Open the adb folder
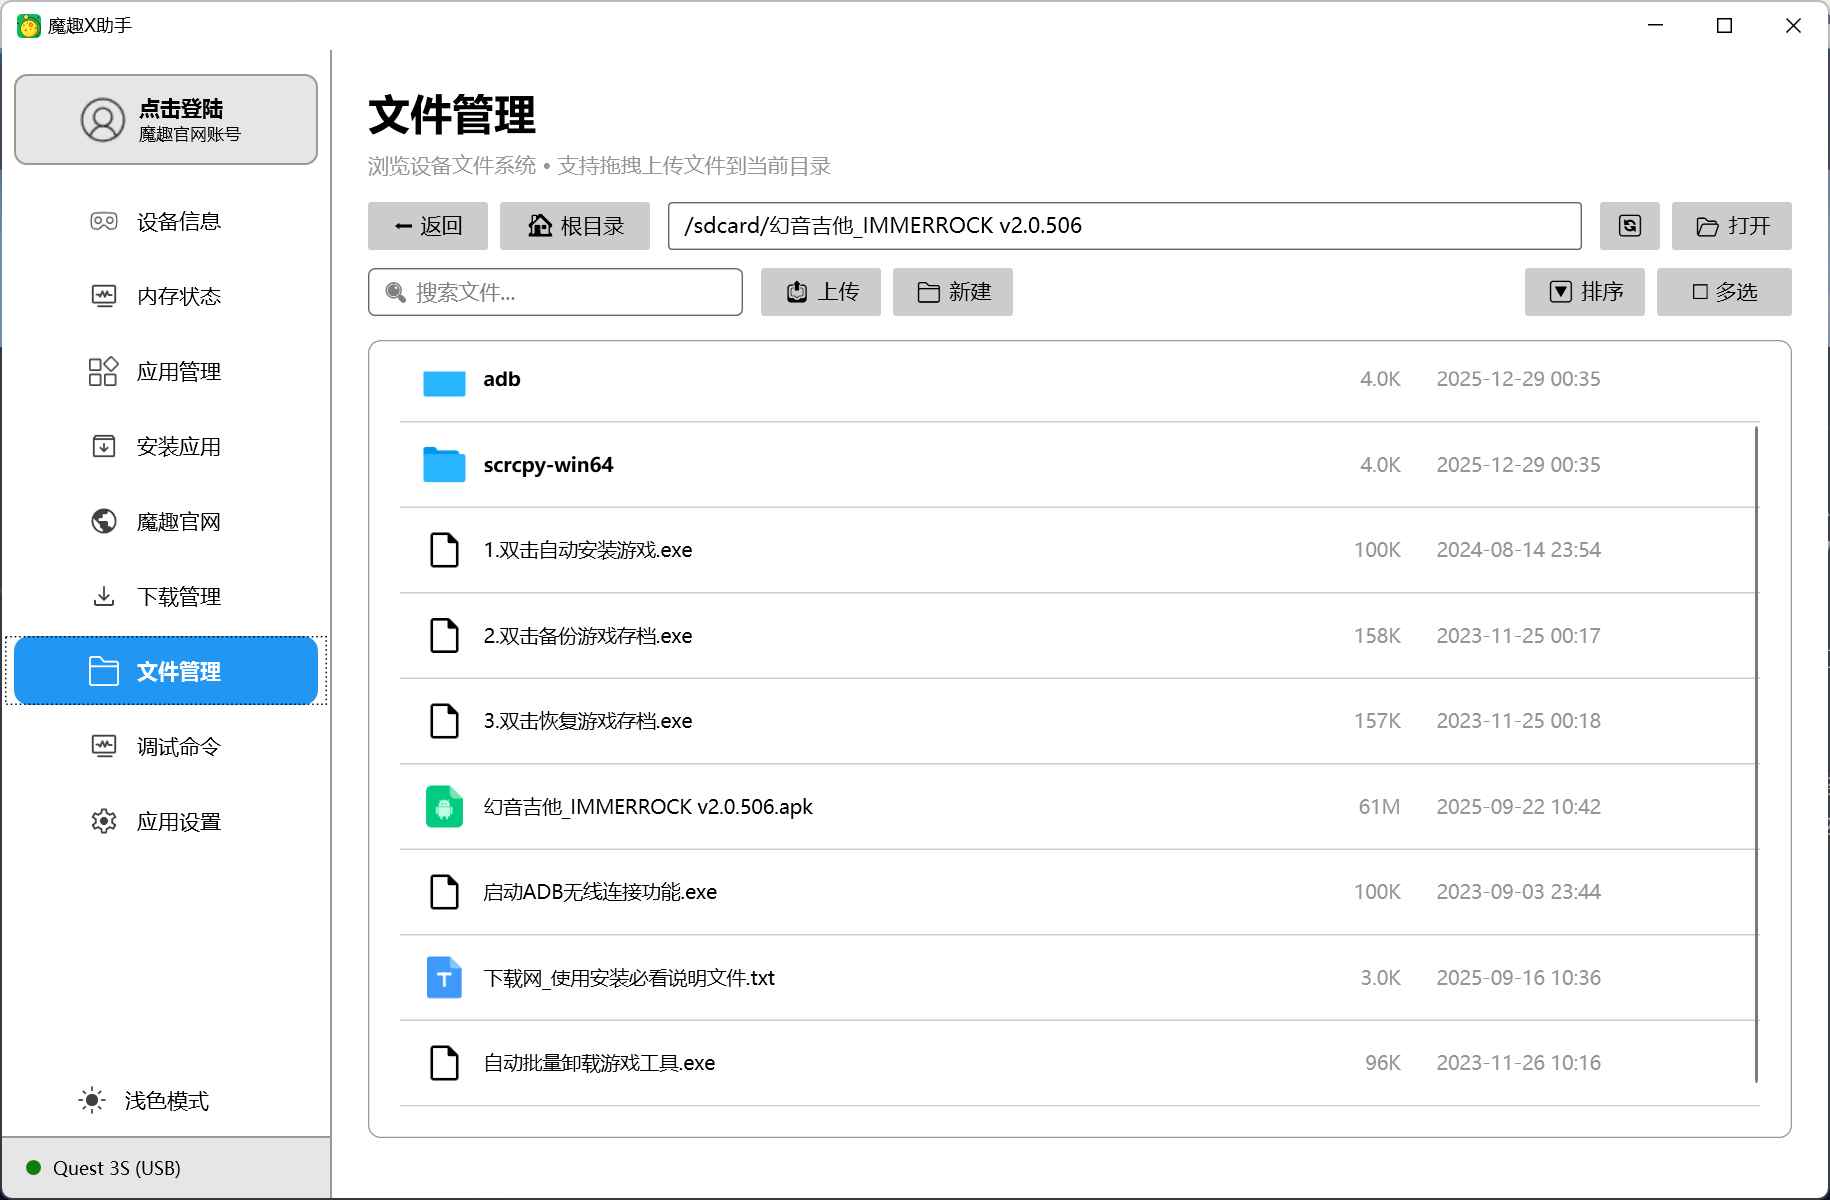1830x1200 pixels. [501, 379]
